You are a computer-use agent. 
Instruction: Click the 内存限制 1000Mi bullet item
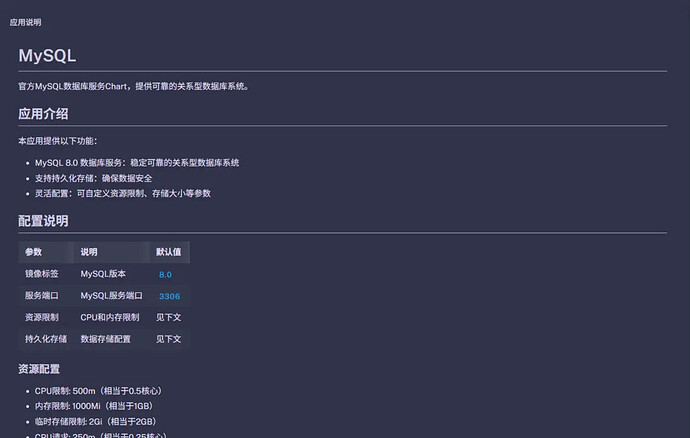(x=94, y=406)
